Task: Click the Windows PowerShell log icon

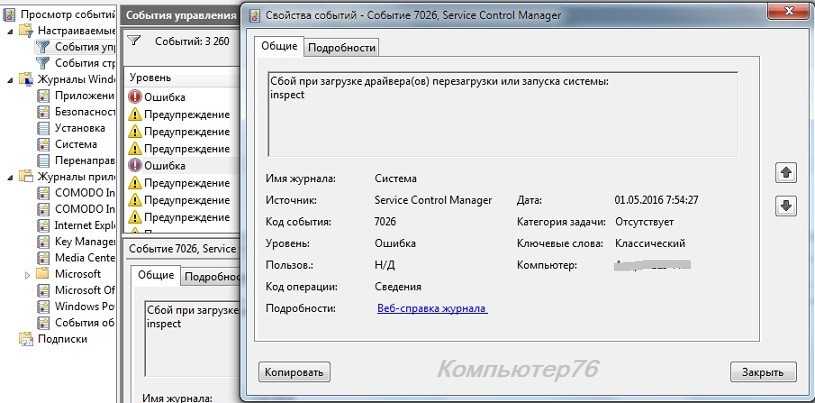Action: 44,306
